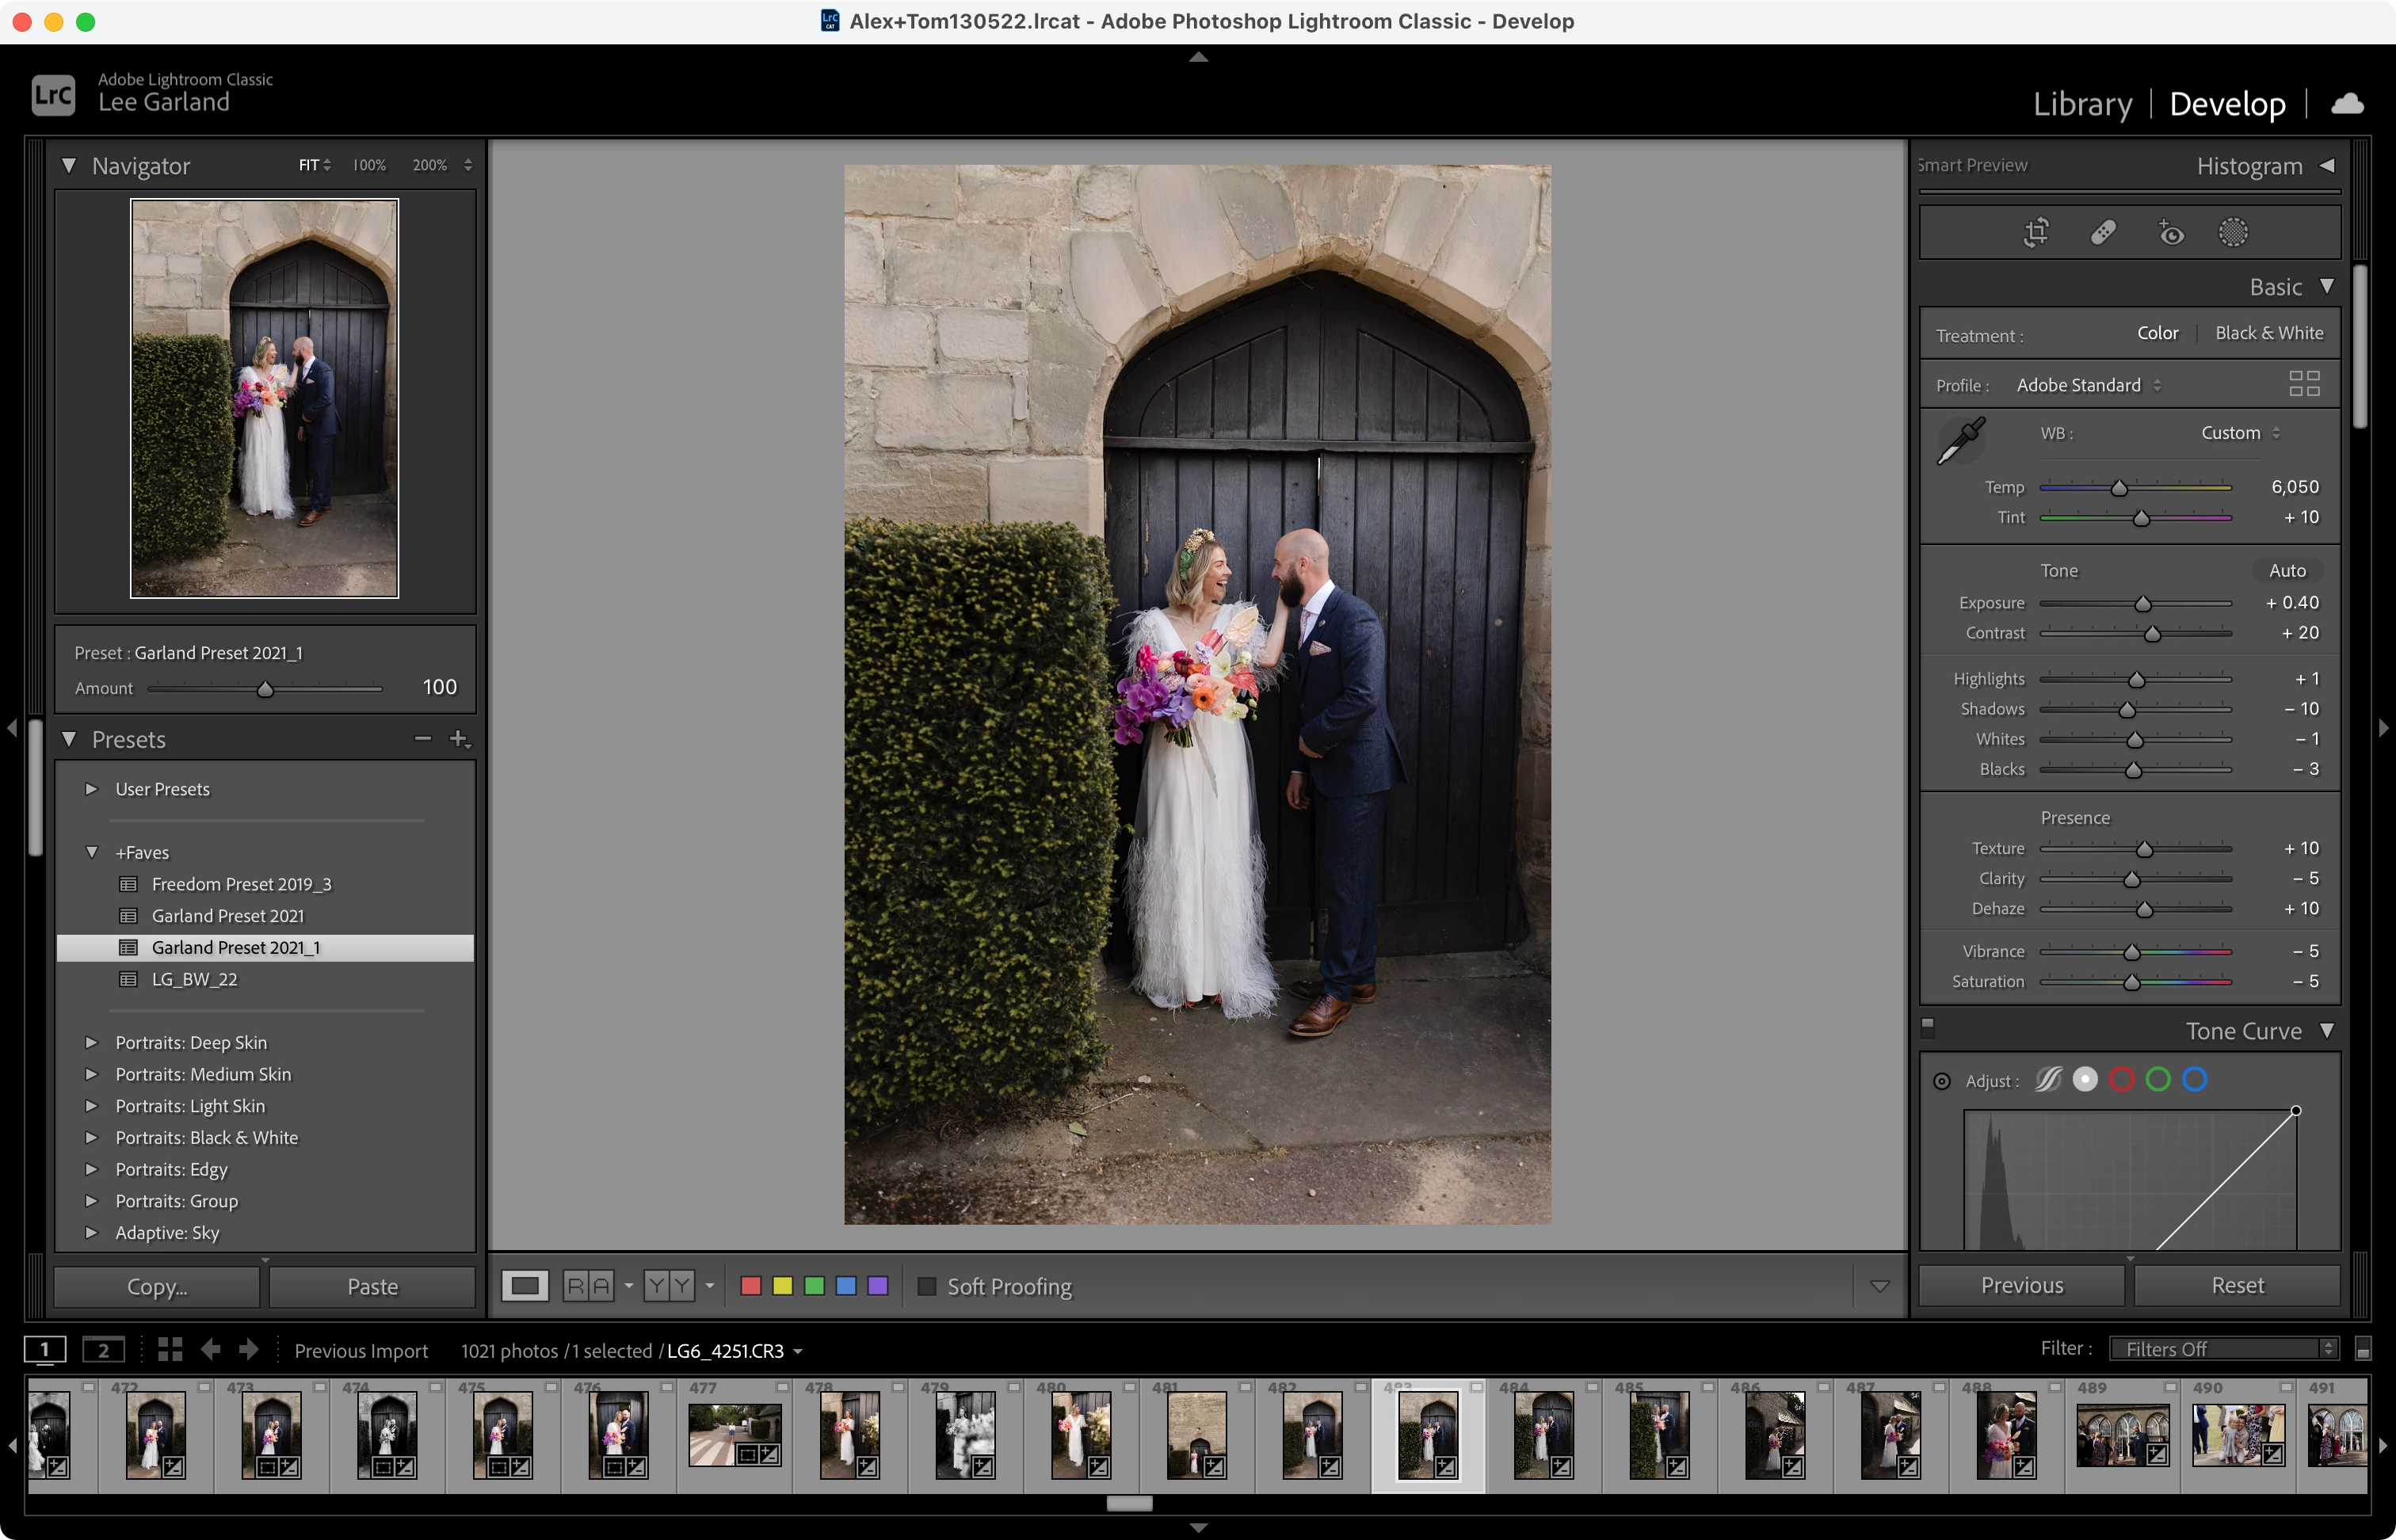2396x1540 pixels.
Task: Click the purple color label swatch
Action: point(878,1286)
